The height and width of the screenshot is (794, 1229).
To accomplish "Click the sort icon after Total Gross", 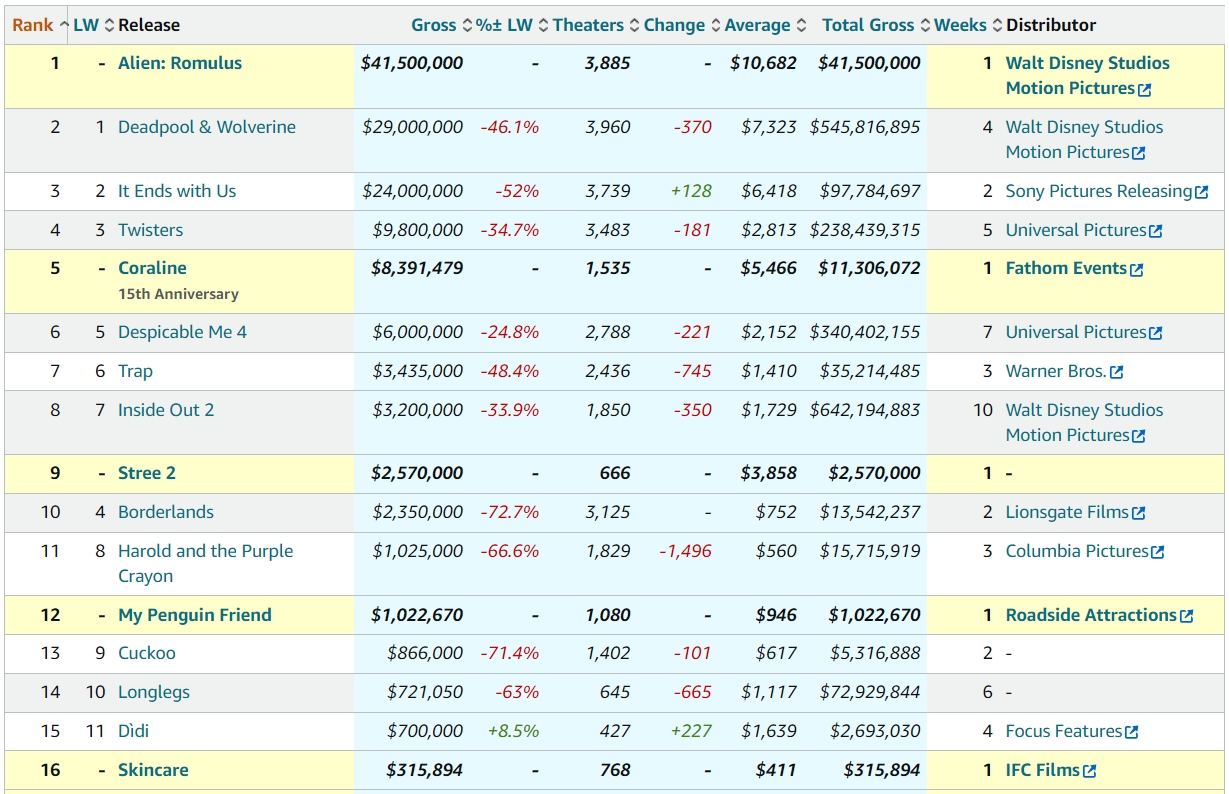I will (x=925, y=25).
